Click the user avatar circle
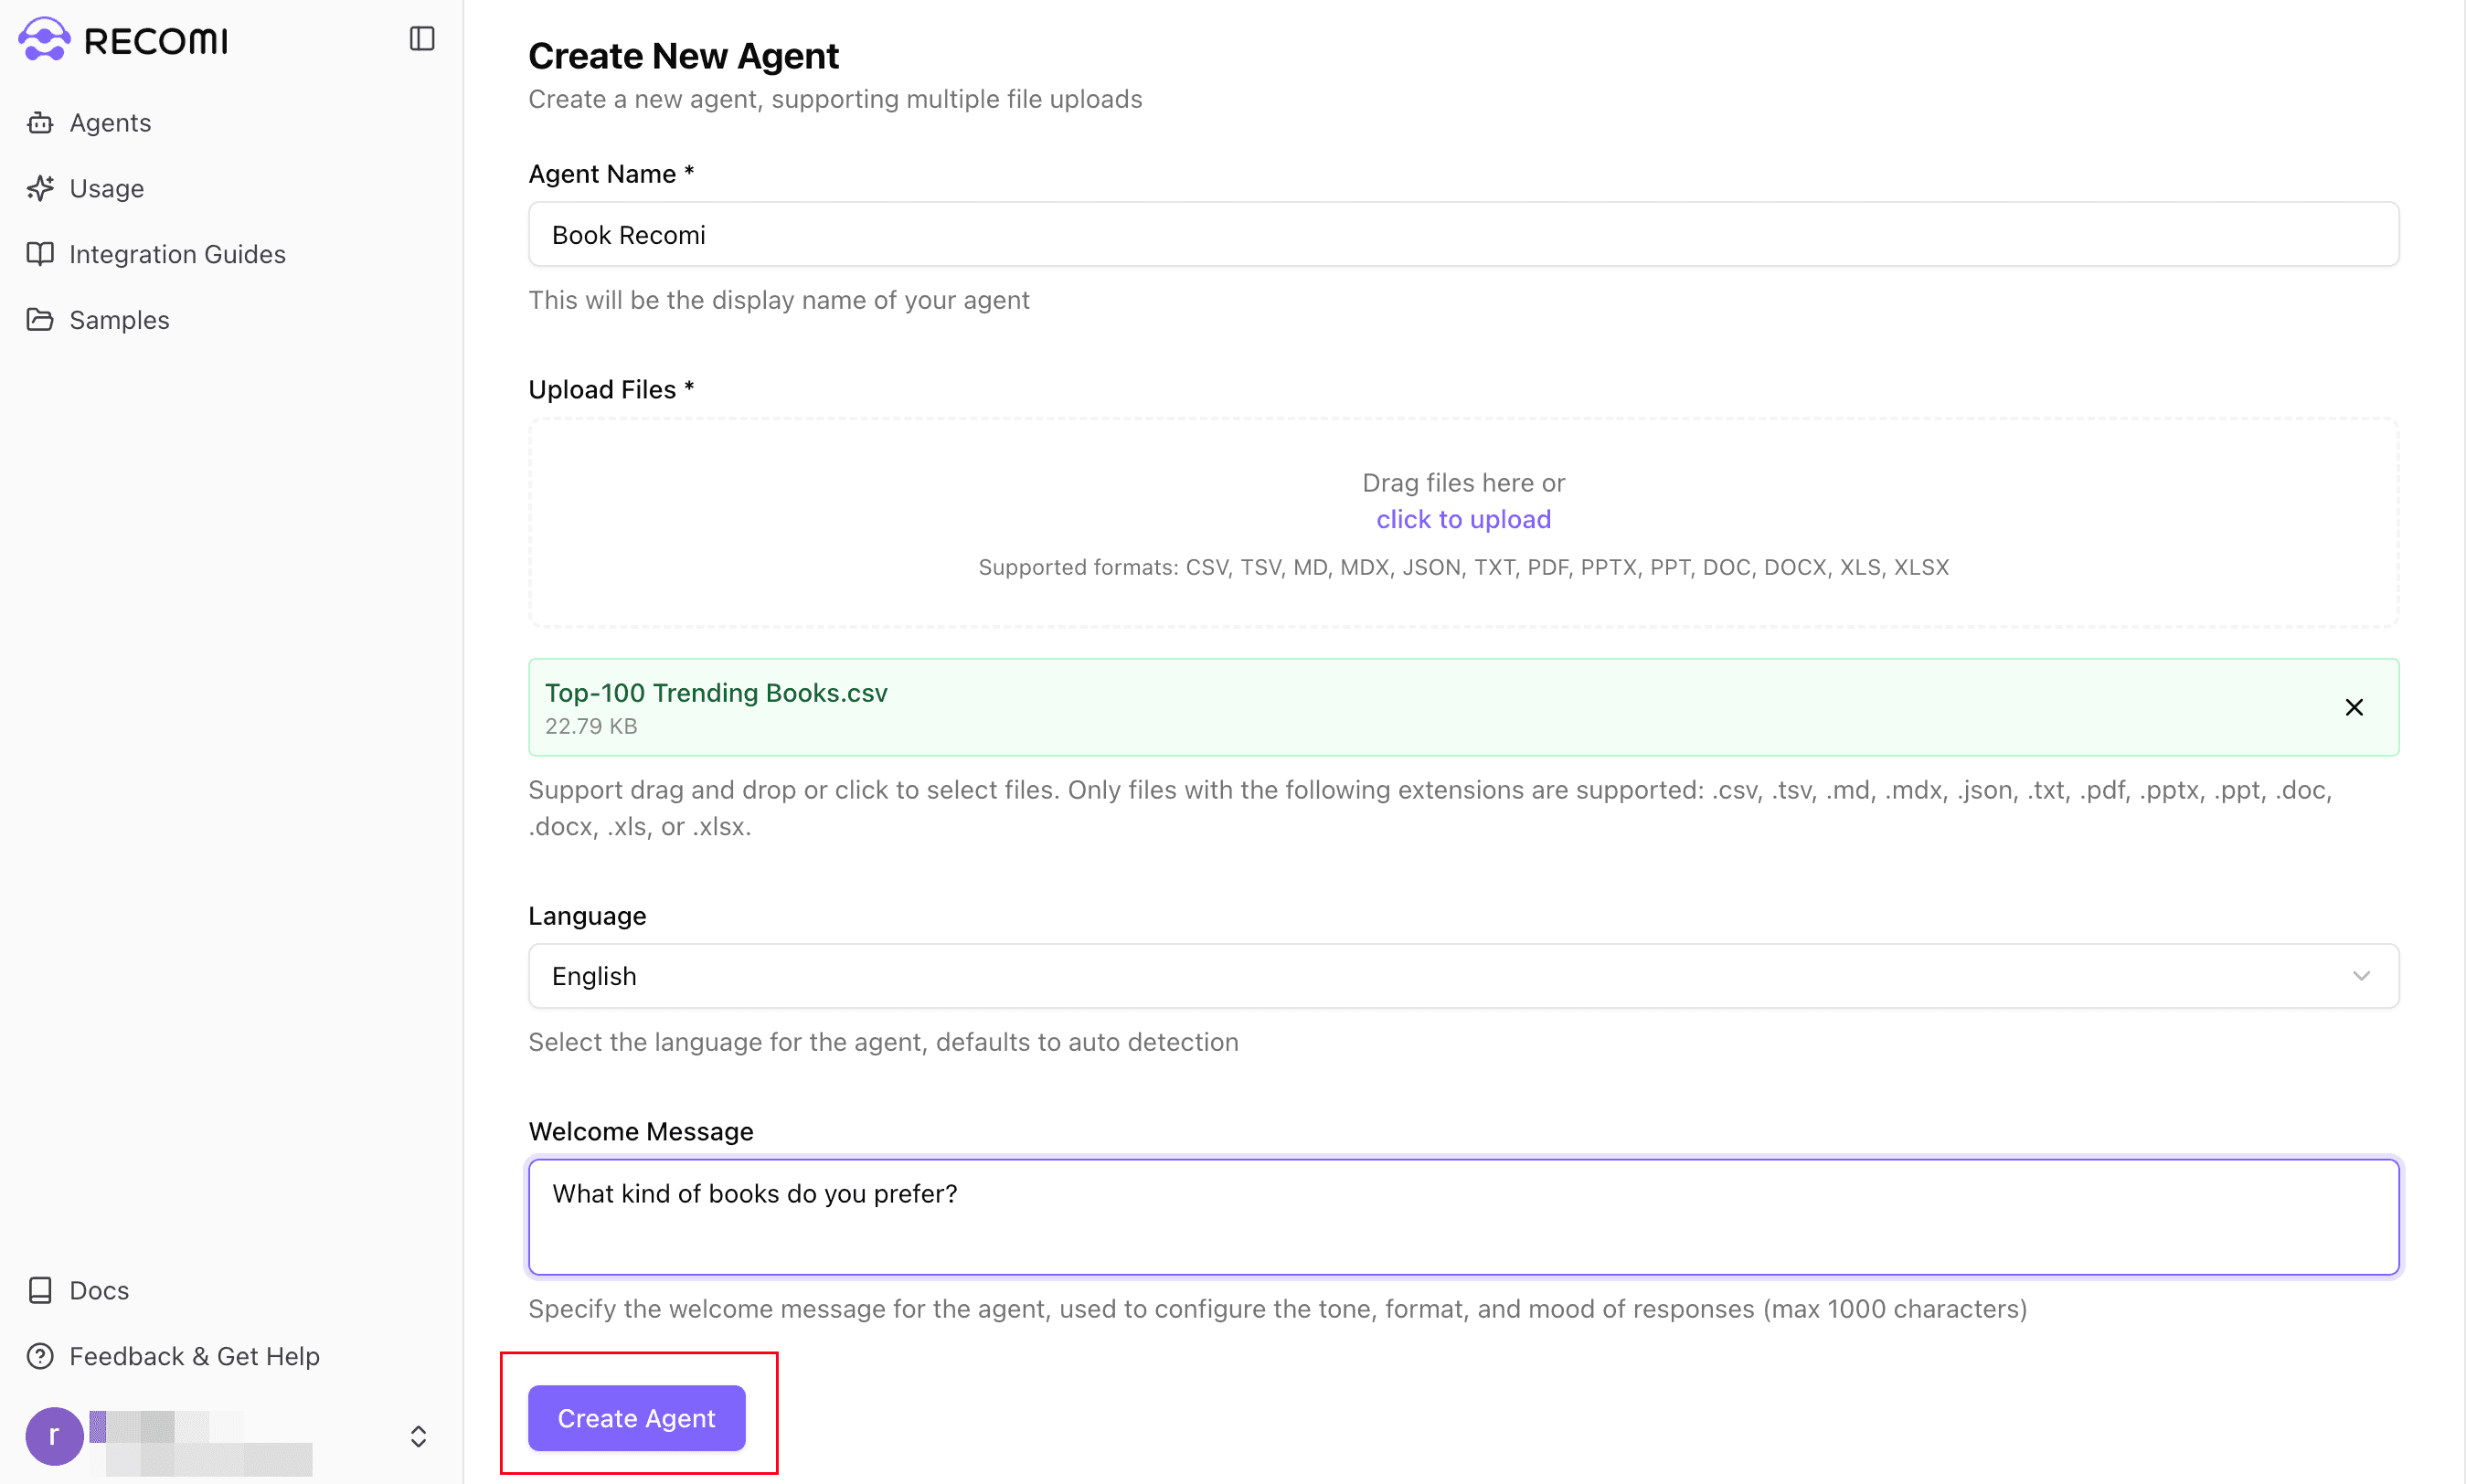The width and height of the screenshot is (2466, 1484). pyautogui.click(x=54, y=1436)
